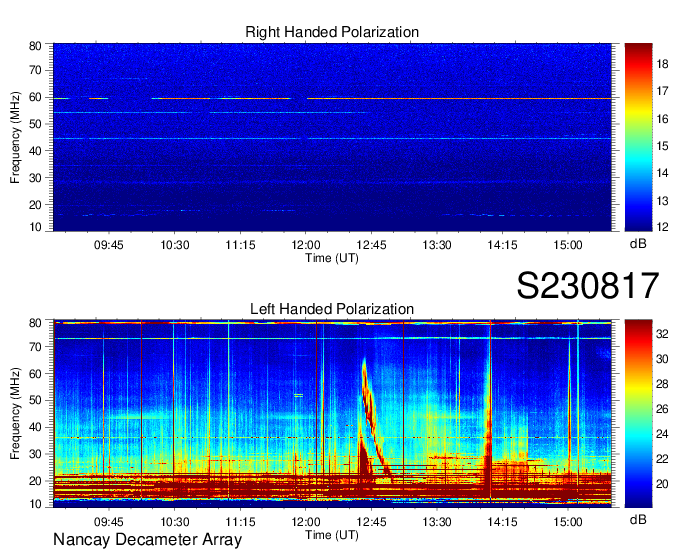Click the S230817 date identifier
This screenshot has height=552, width=680.
tap(588, 285)
